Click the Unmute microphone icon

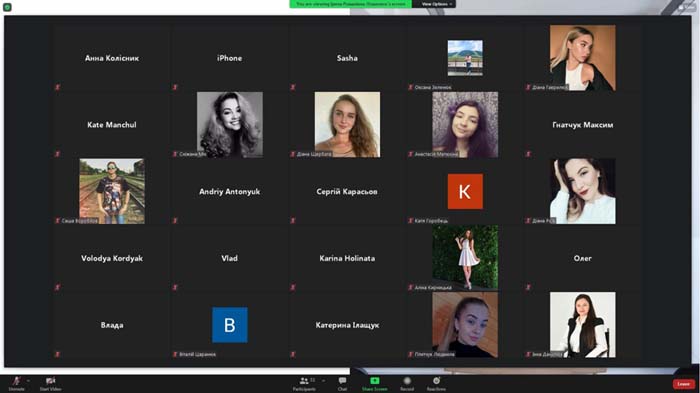pyautogui.click(x=17, y=381)
